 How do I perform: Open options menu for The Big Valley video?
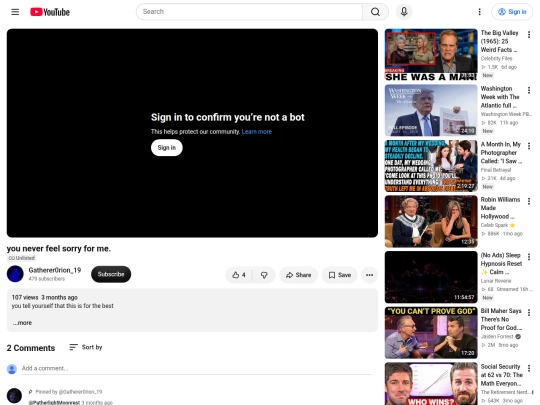coord(529,34)
